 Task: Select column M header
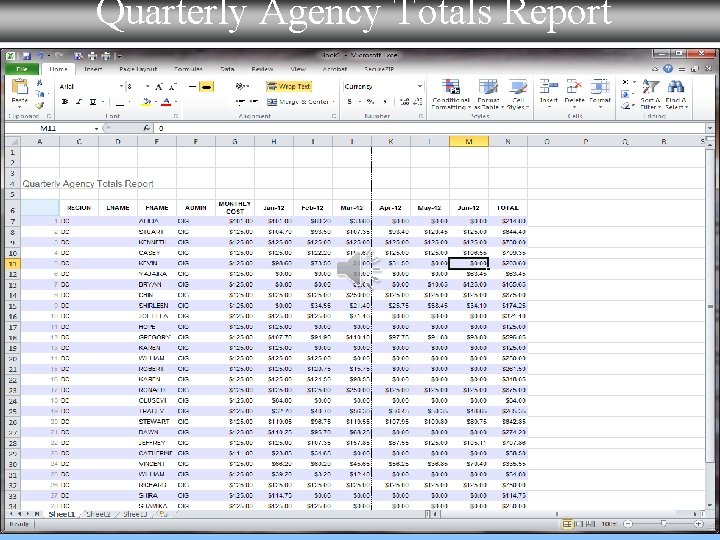coord(469,142)
